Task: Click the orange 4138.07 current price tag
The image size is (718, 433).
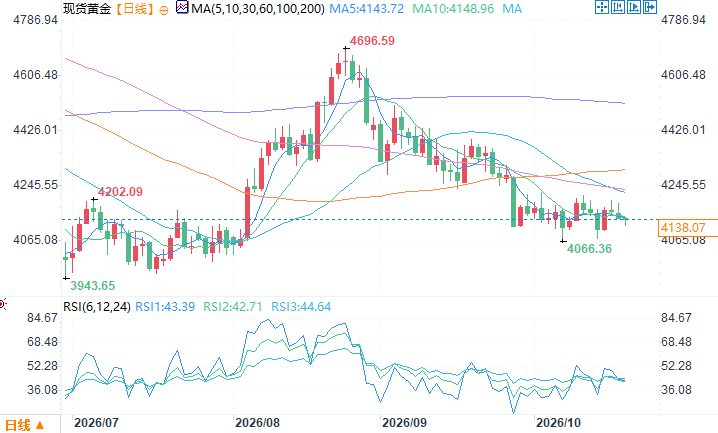Action: click(683, 227)
